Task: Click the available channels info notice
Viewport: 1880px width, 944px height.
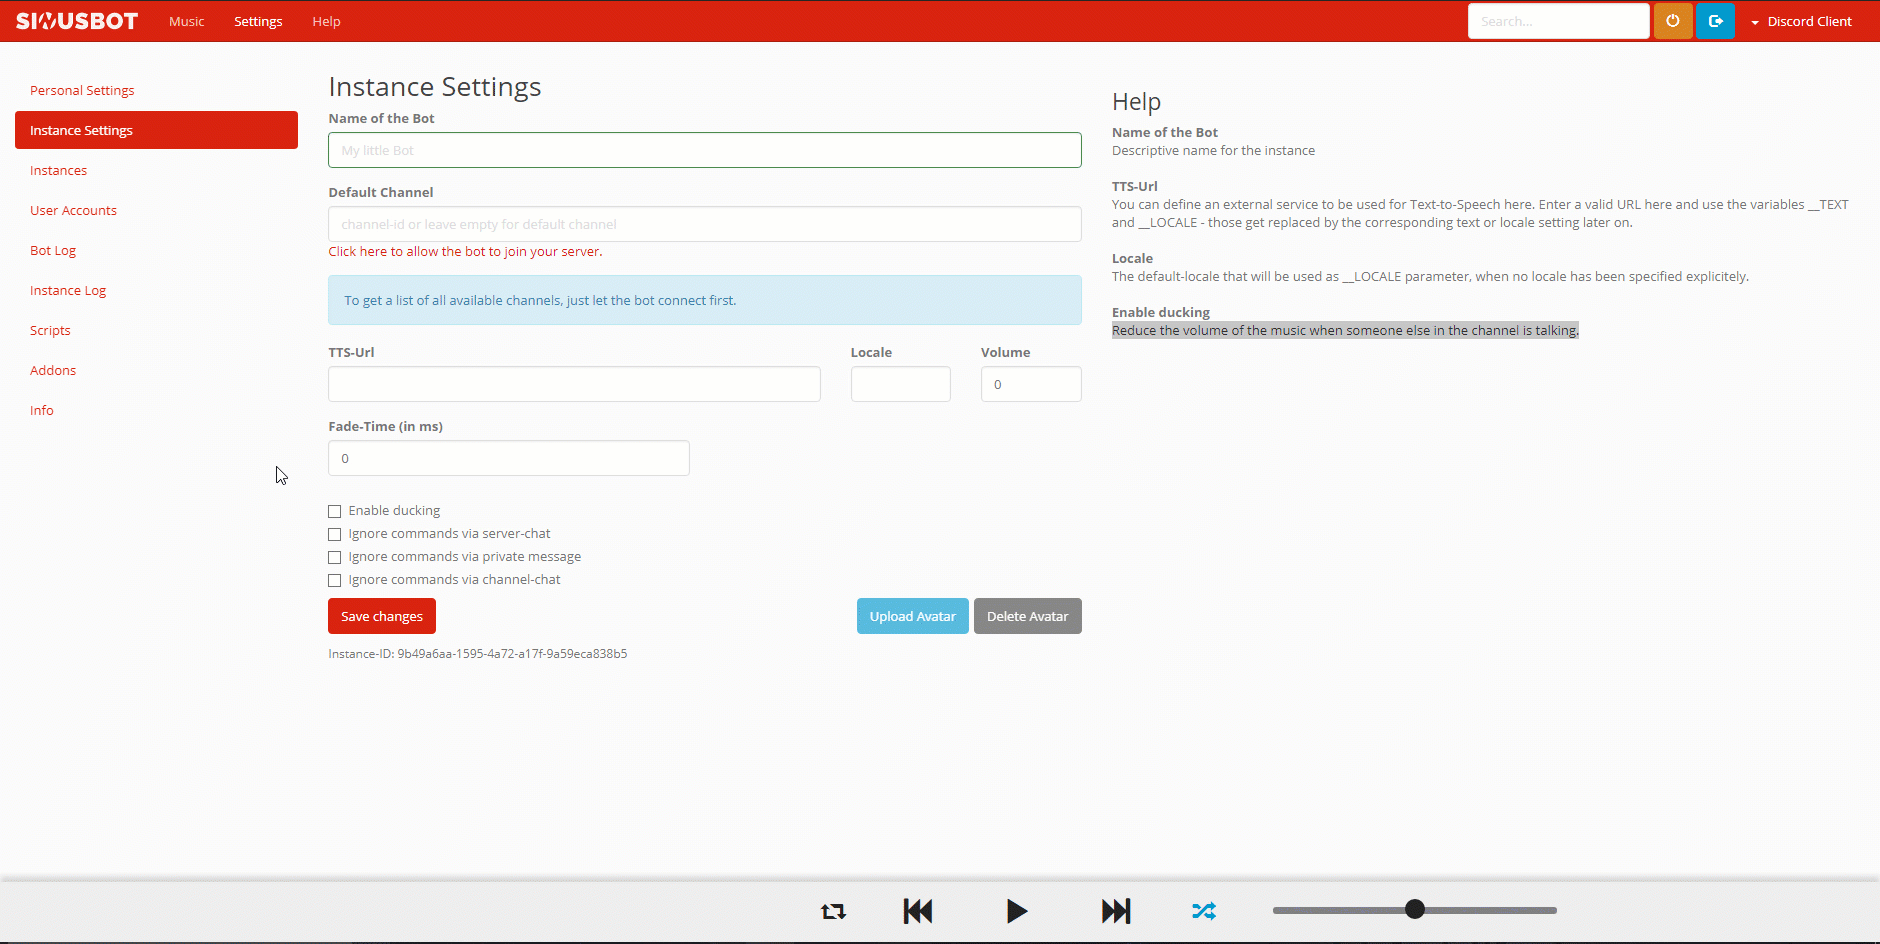Action: pos(705,300)
